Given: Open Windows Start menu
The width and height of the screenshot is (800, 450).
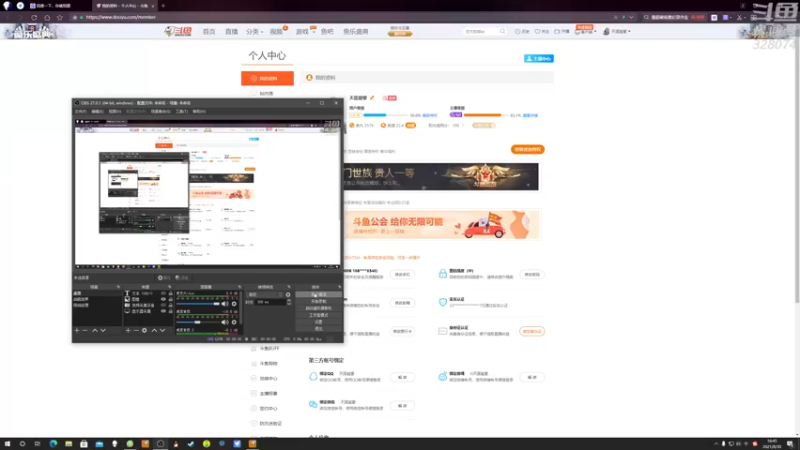Looking at the screenshot, I should point(7,444).
